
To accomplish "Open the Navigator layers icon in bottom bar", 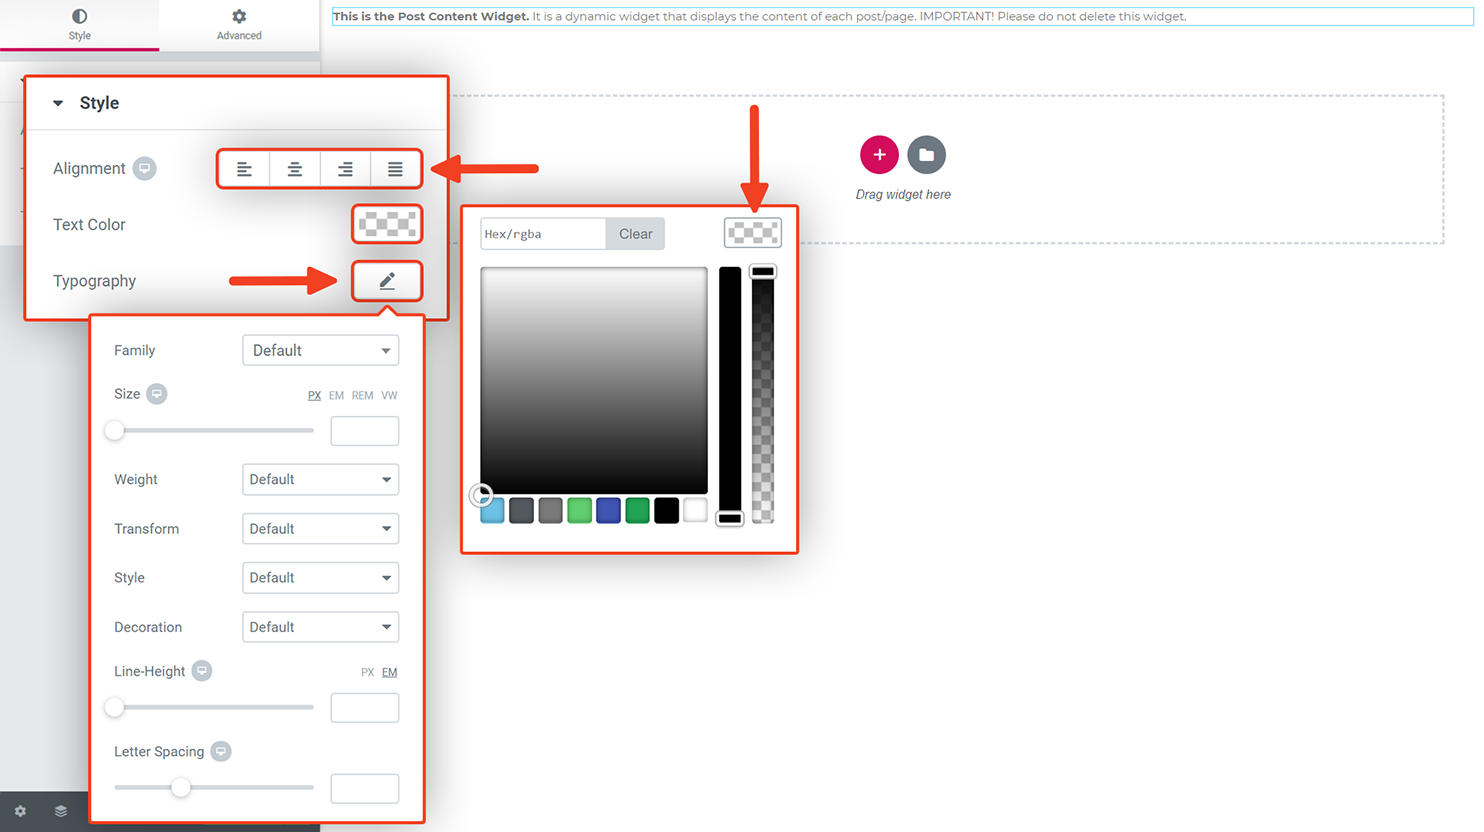I will click(60, 811).
